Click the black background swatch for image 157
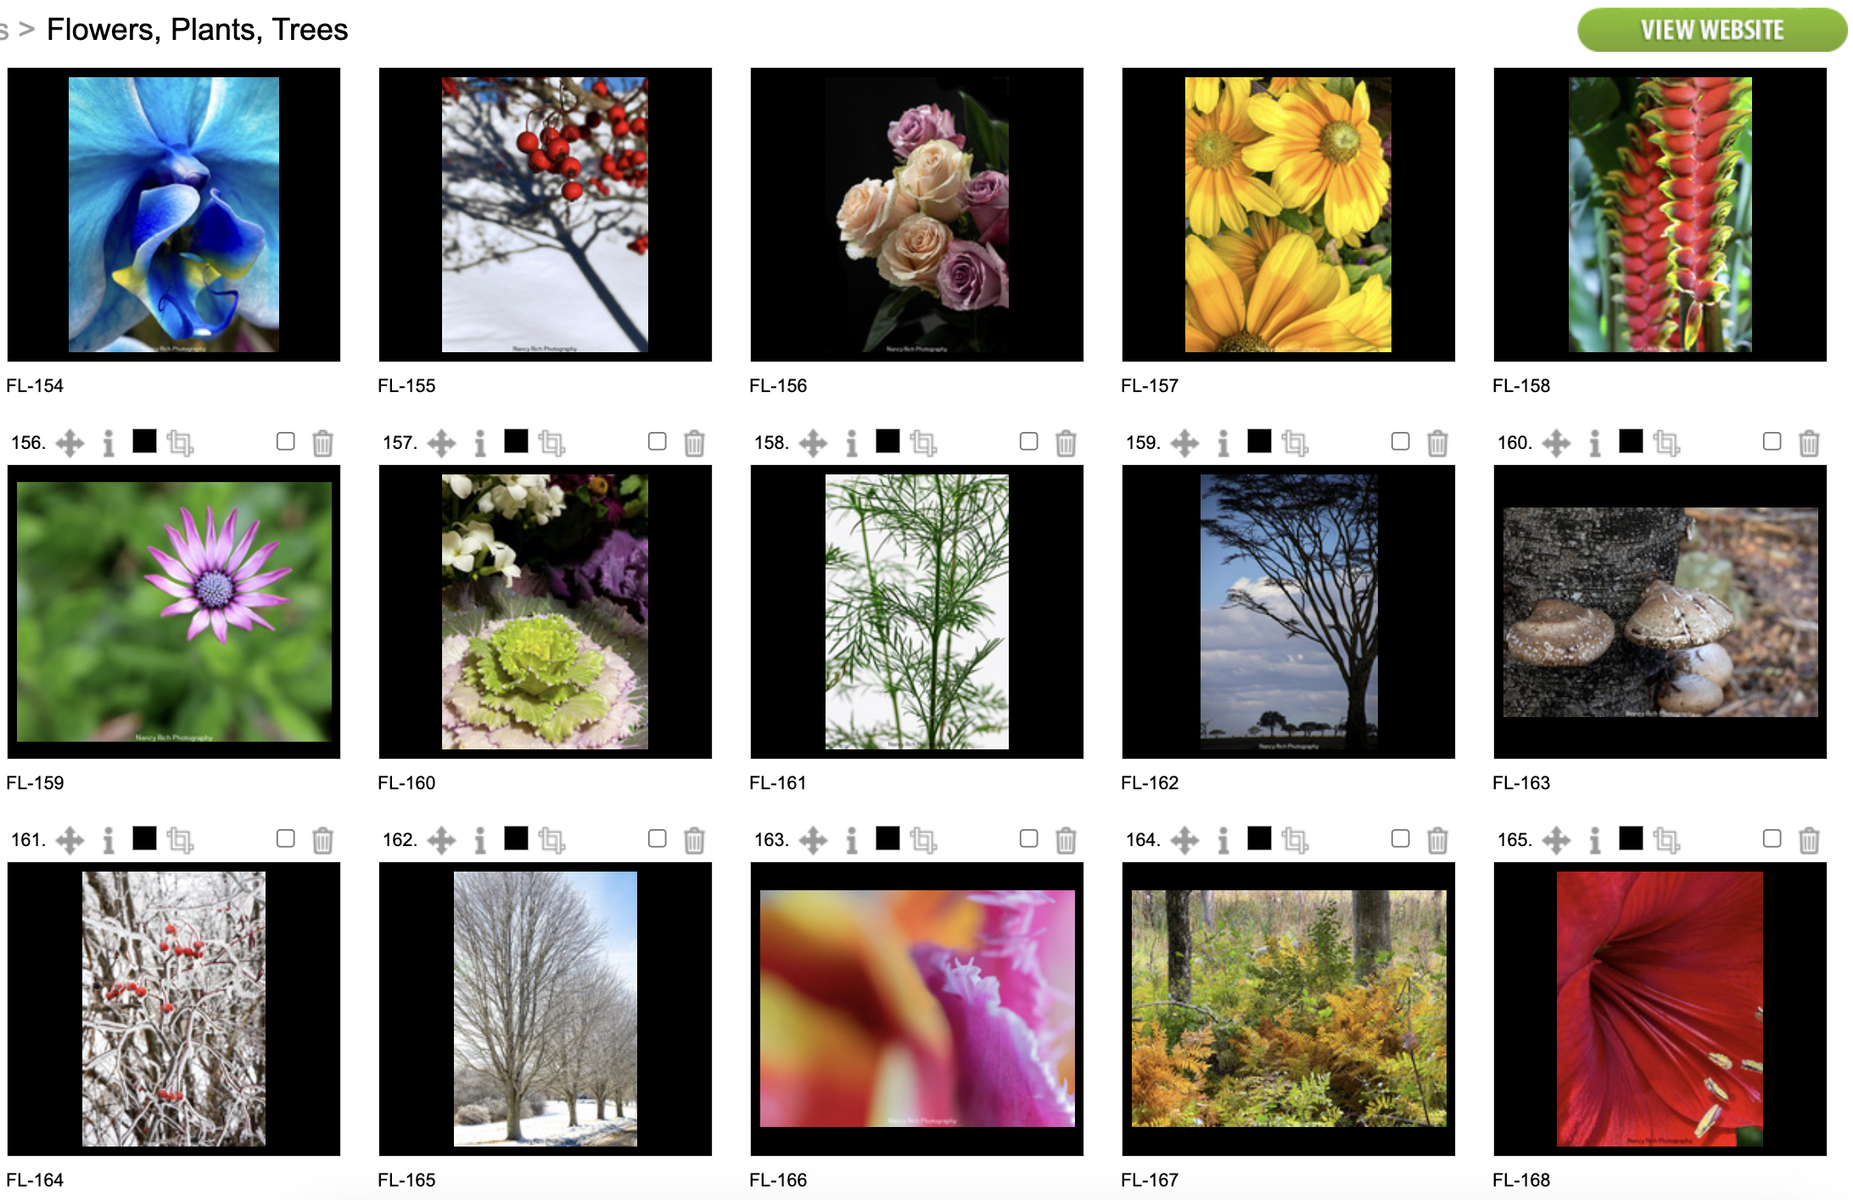This screenshot has width=1853, height=1200. click(516, 441)
